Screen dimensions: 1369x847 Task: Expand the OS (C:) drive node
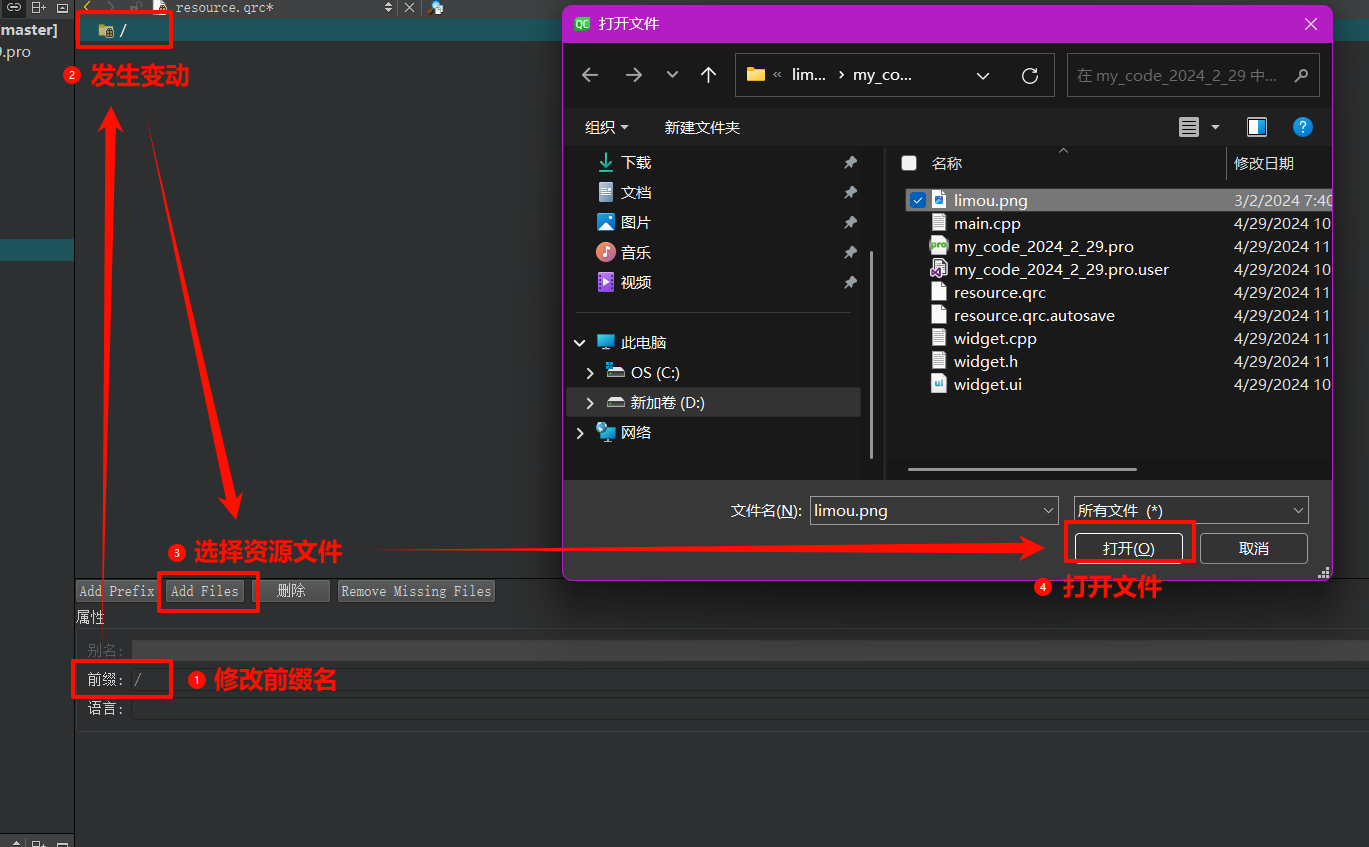point(590,372)
